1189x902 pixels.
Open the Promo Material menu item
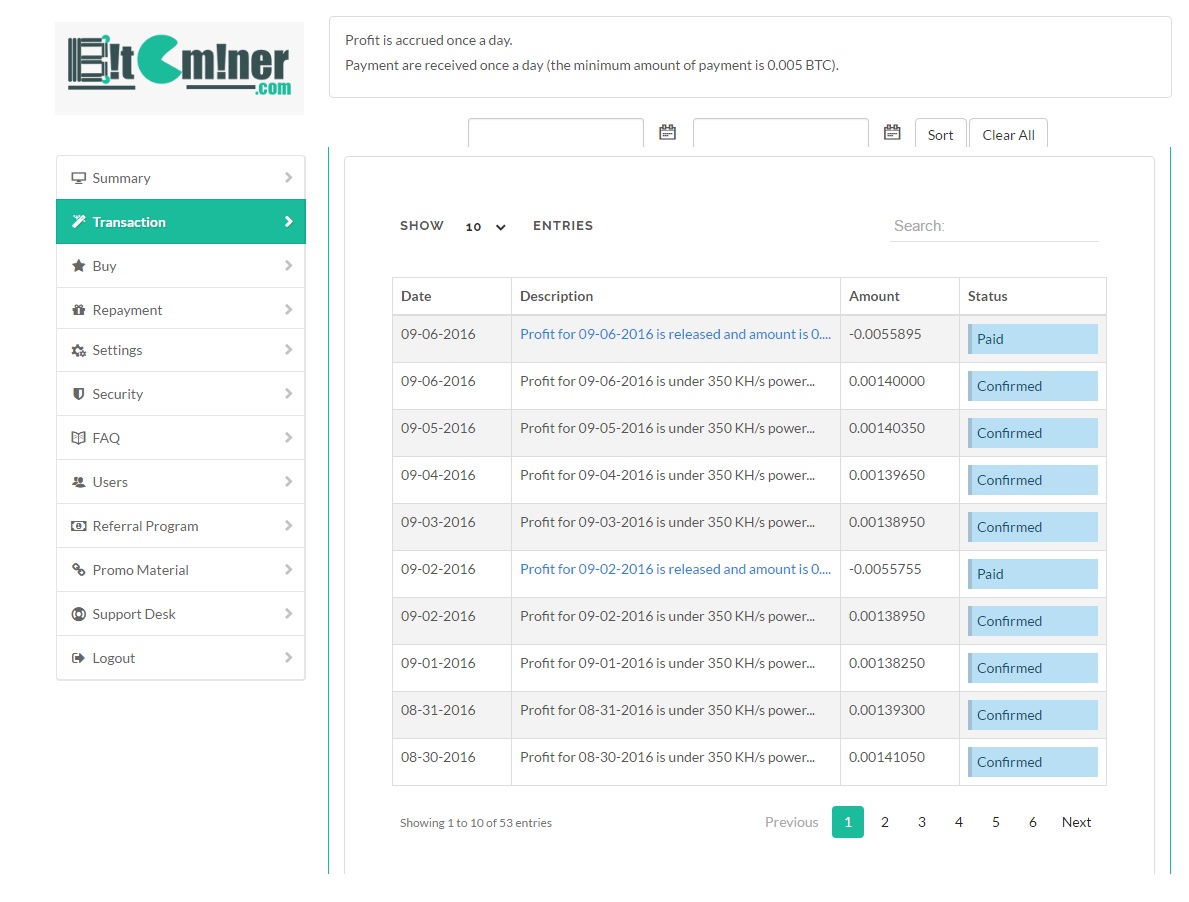tap(140, 570)
